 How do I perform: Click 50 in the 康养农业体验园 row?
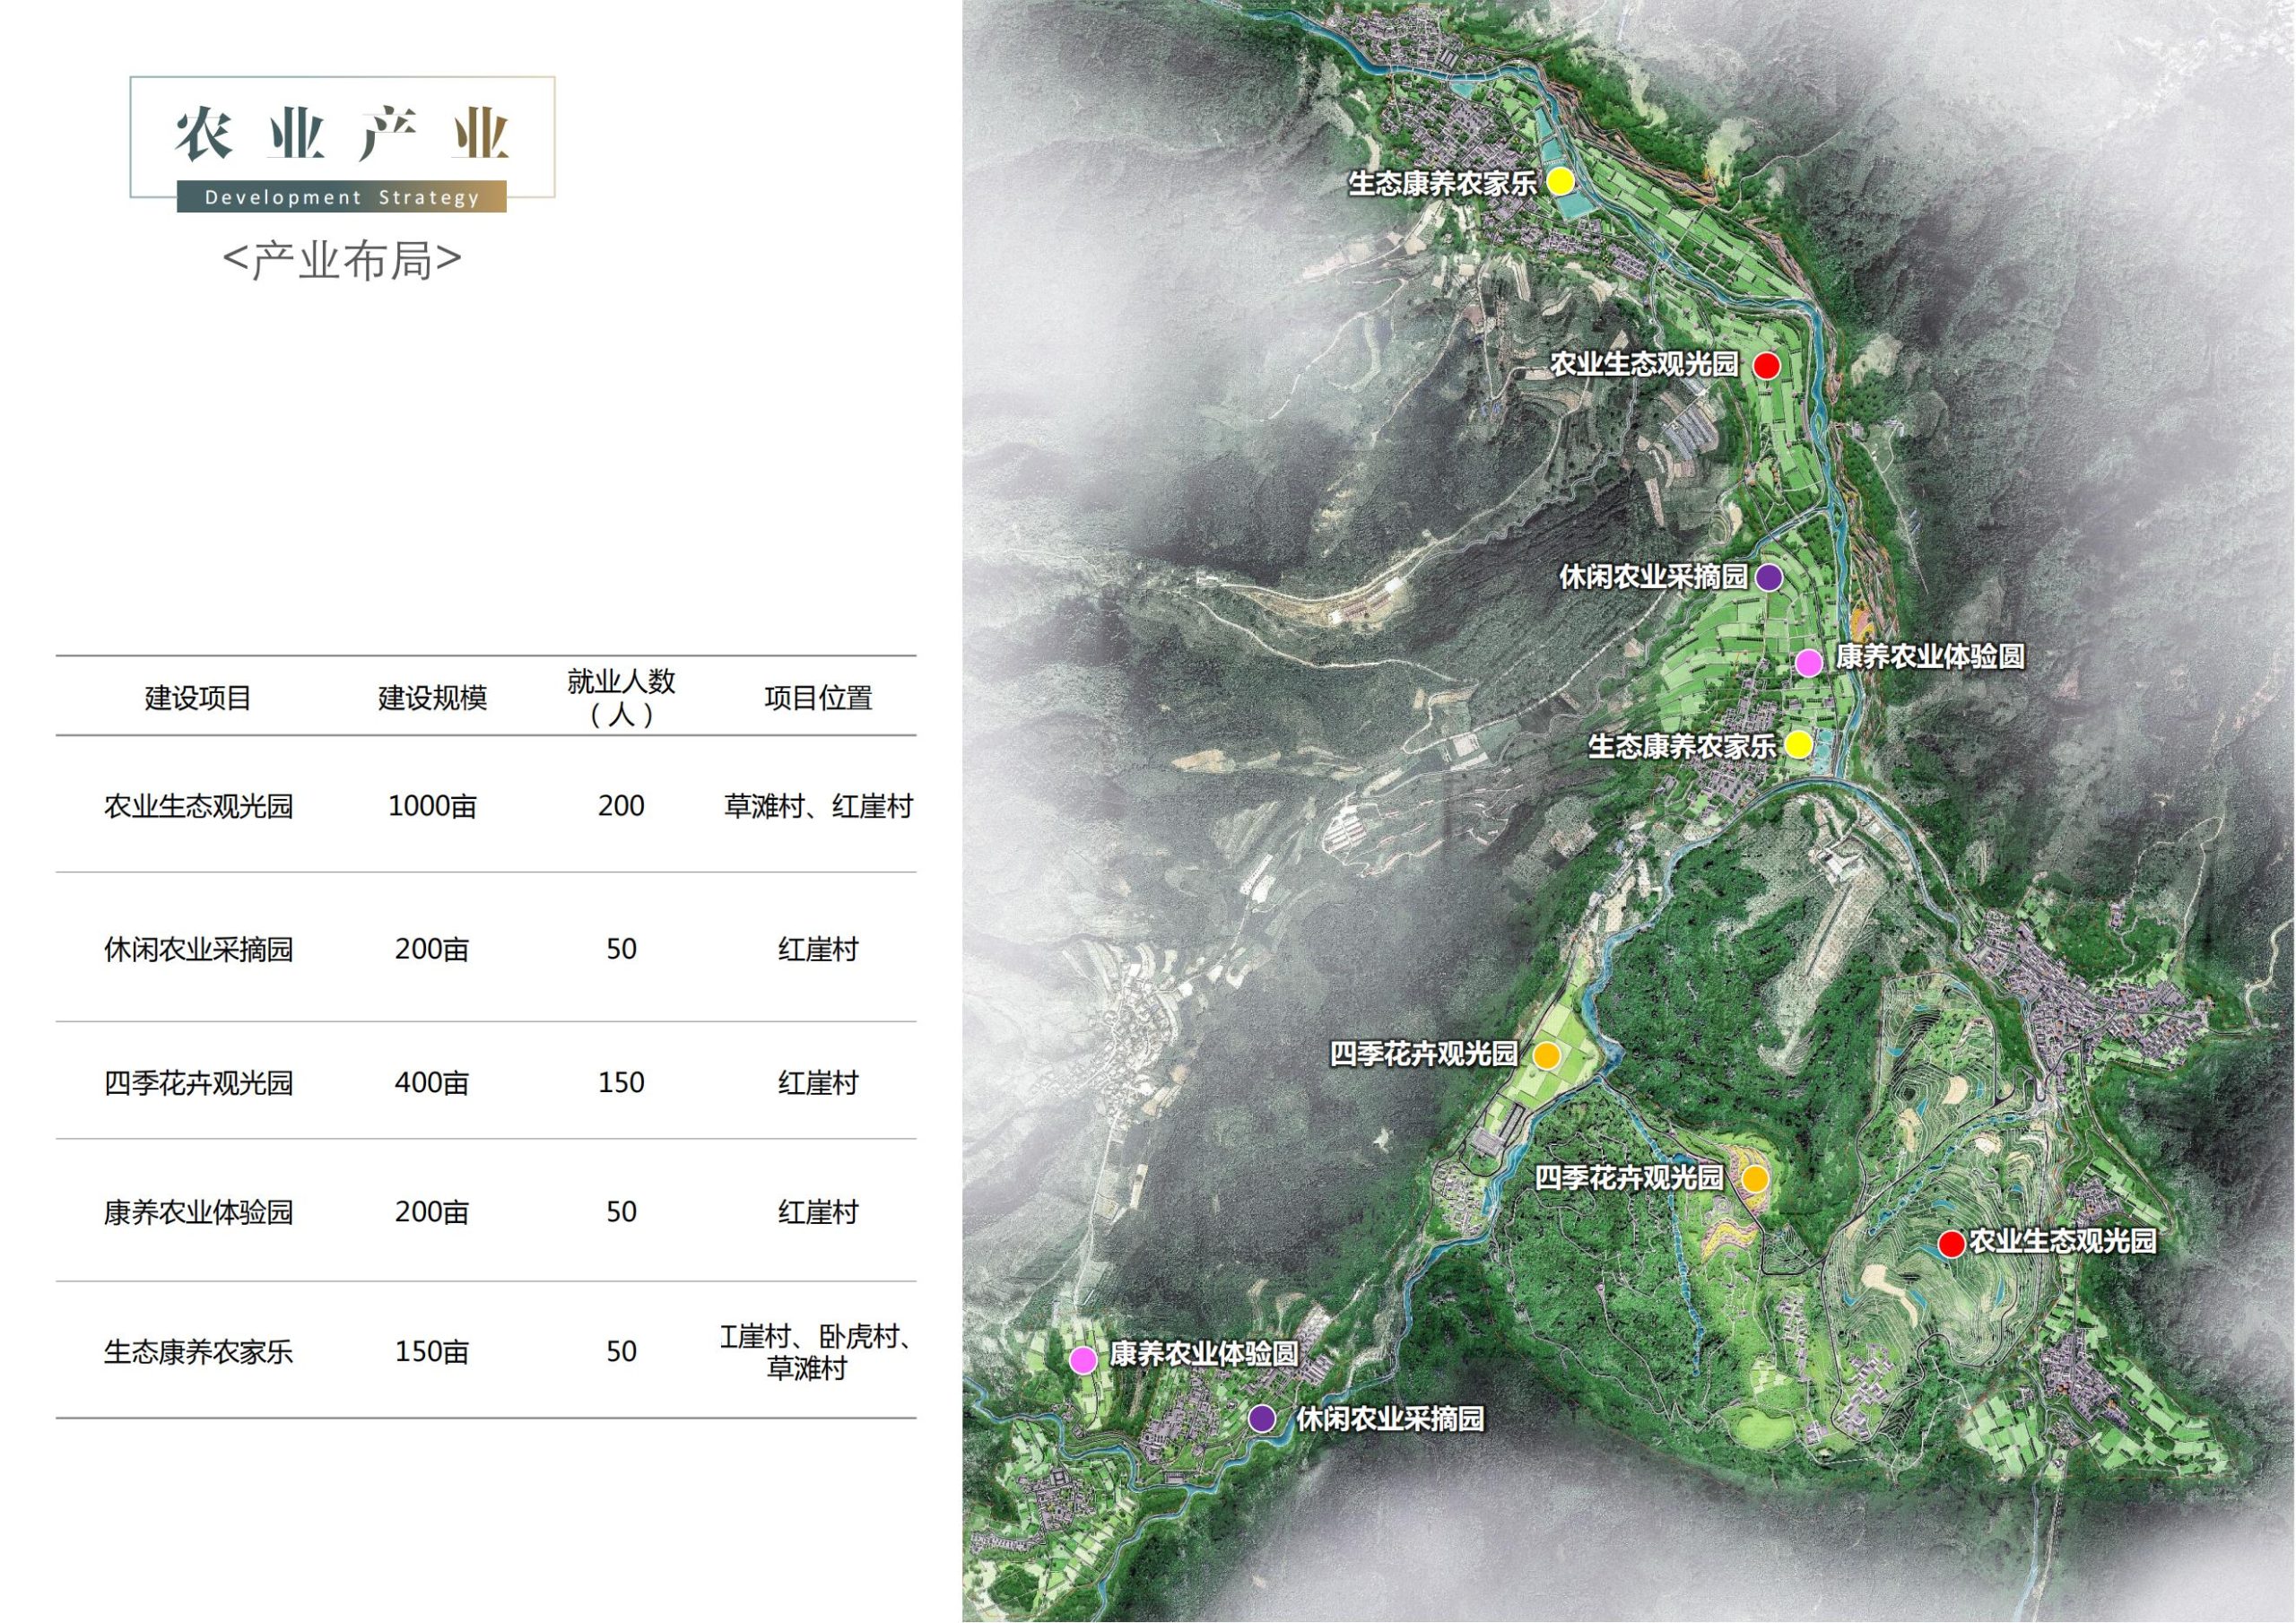(x=621, y=1211)
